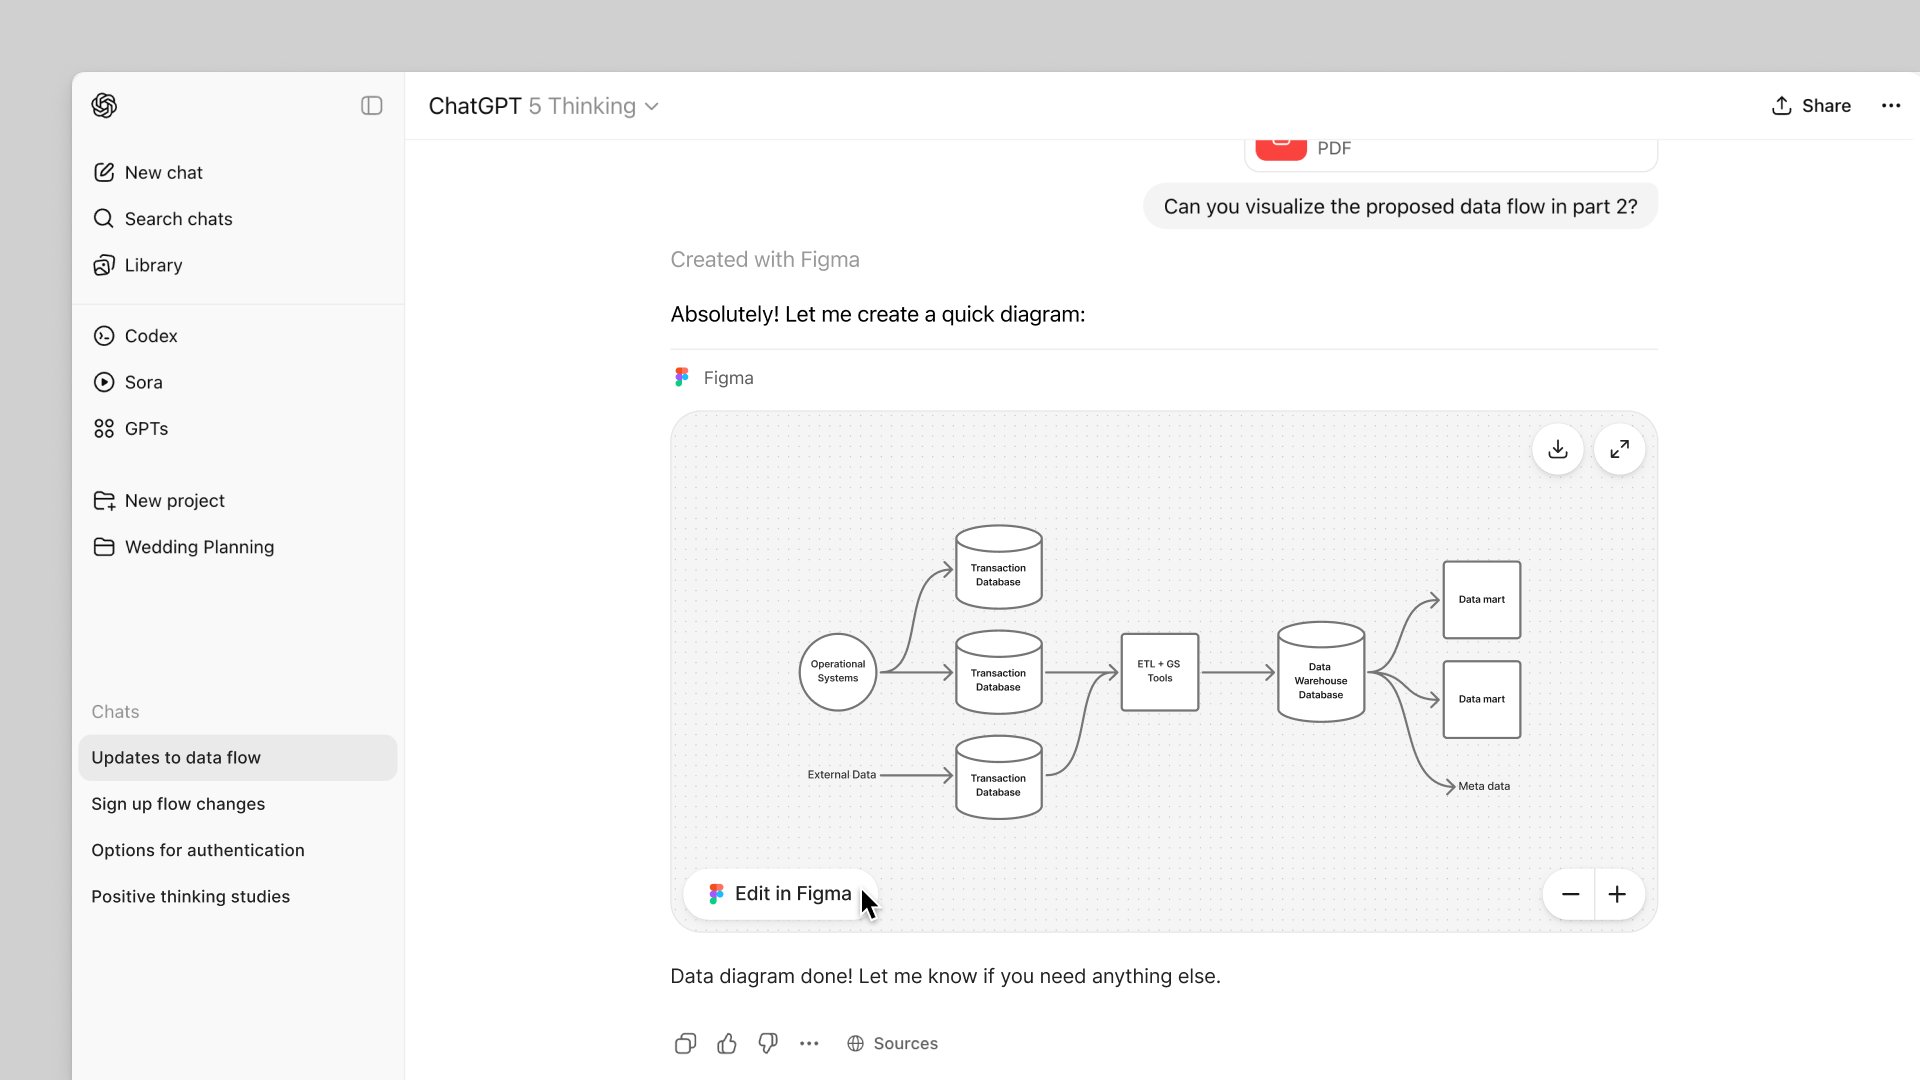This screenshot has width=1920, height=1080.
Task: Open the conversation options menu
Action: point(1891,105)
